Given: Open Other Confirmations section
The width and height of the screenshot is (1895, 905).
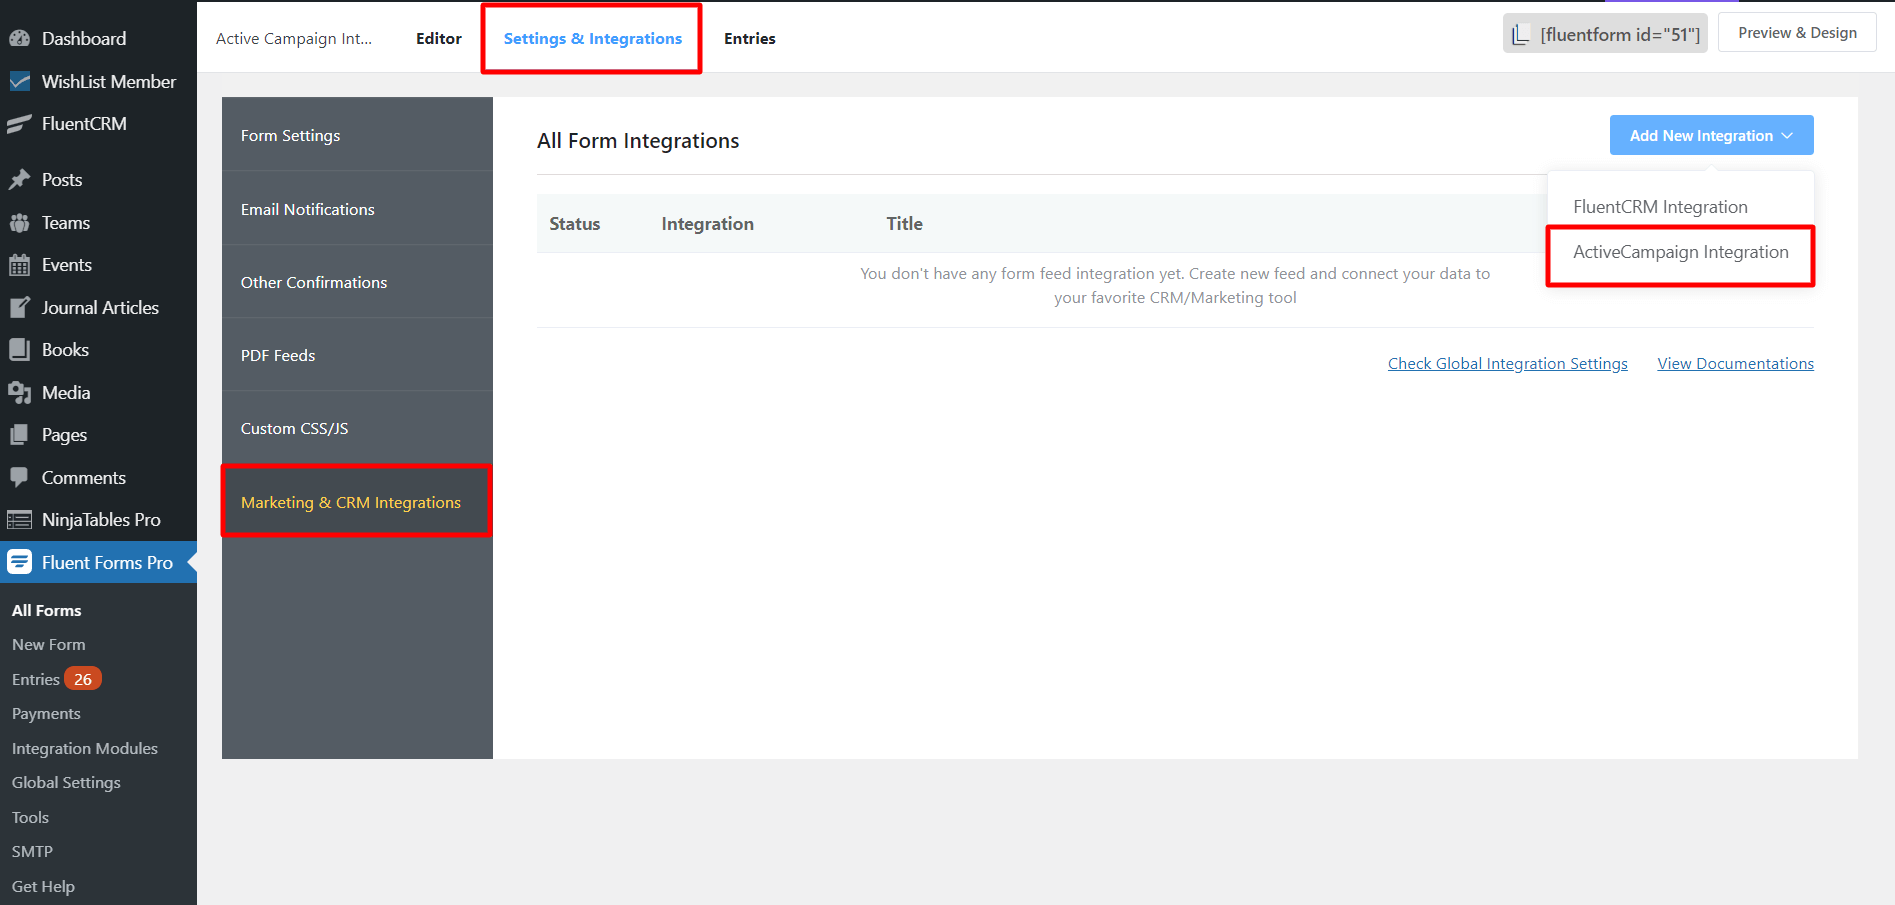Looking at the screenshot, I should [x=357, y=282].
